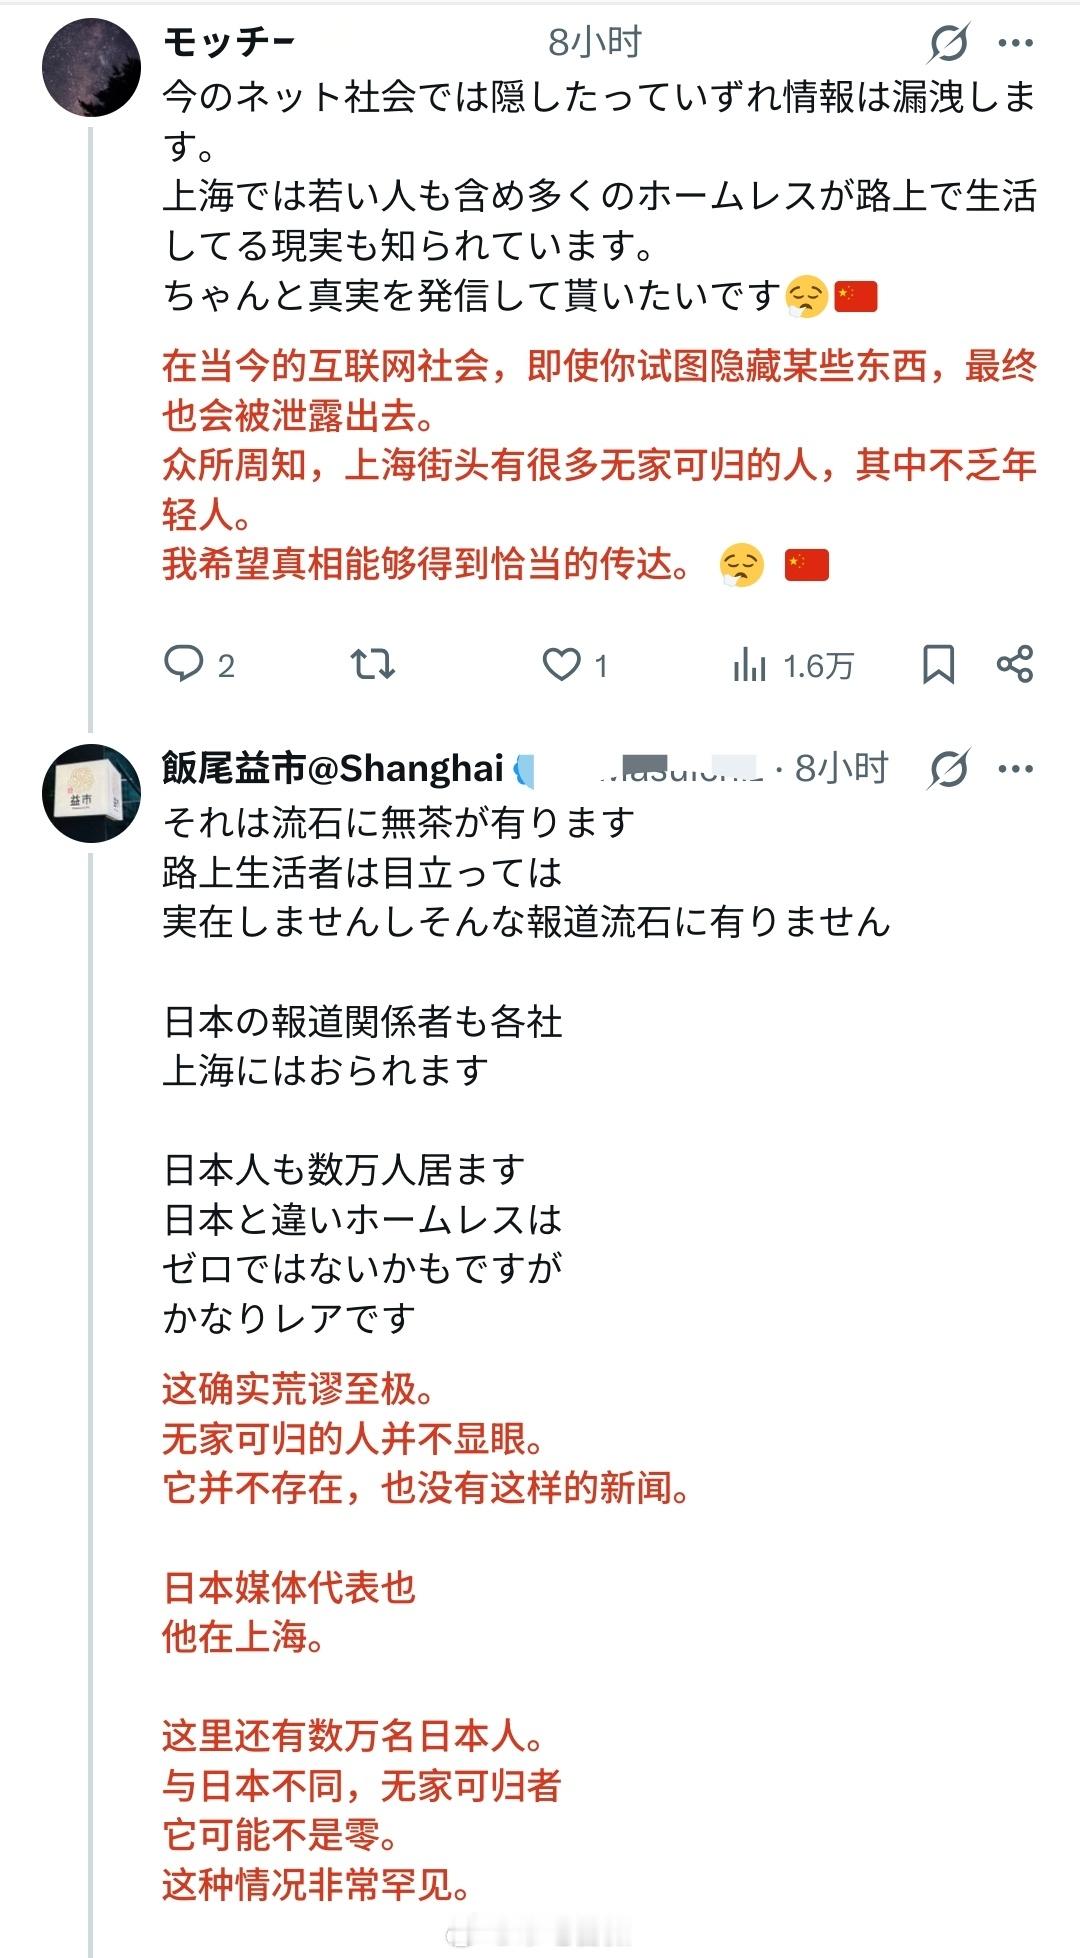Repost モッチー's post
This screenshot has height=1958, width=1080.
coord(373,664)
